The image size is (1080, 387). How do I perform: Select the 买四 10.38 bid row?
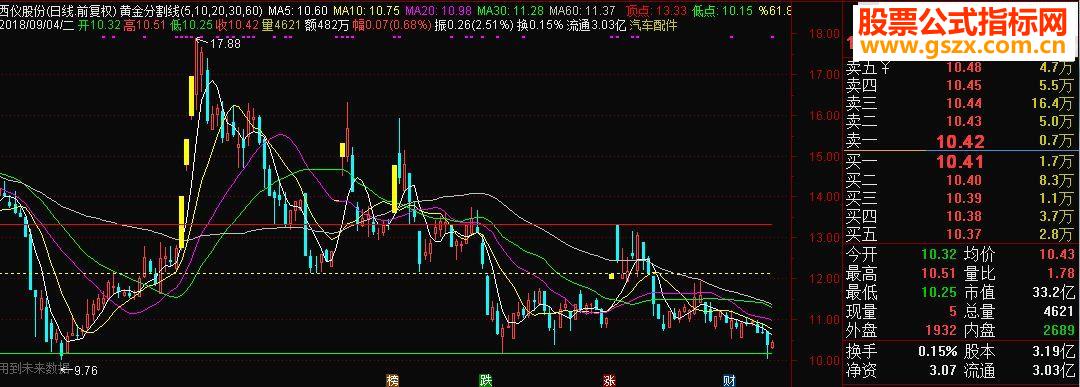pos(960,217)
